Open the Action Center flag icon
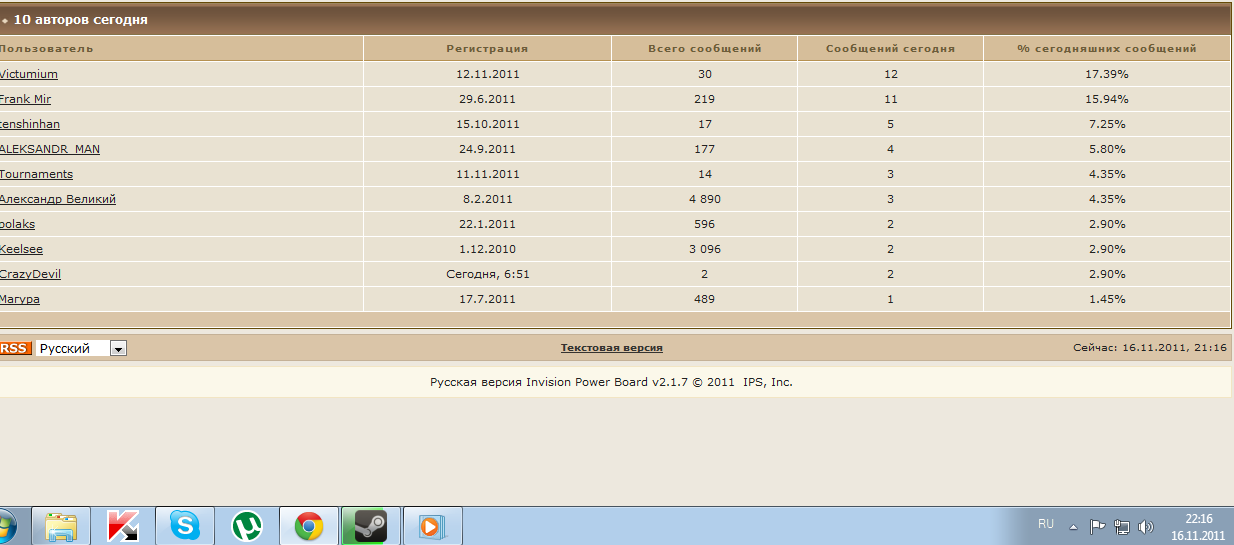Image resolution: width=1234 pixels, height=545 pixels. [1097, 527]
